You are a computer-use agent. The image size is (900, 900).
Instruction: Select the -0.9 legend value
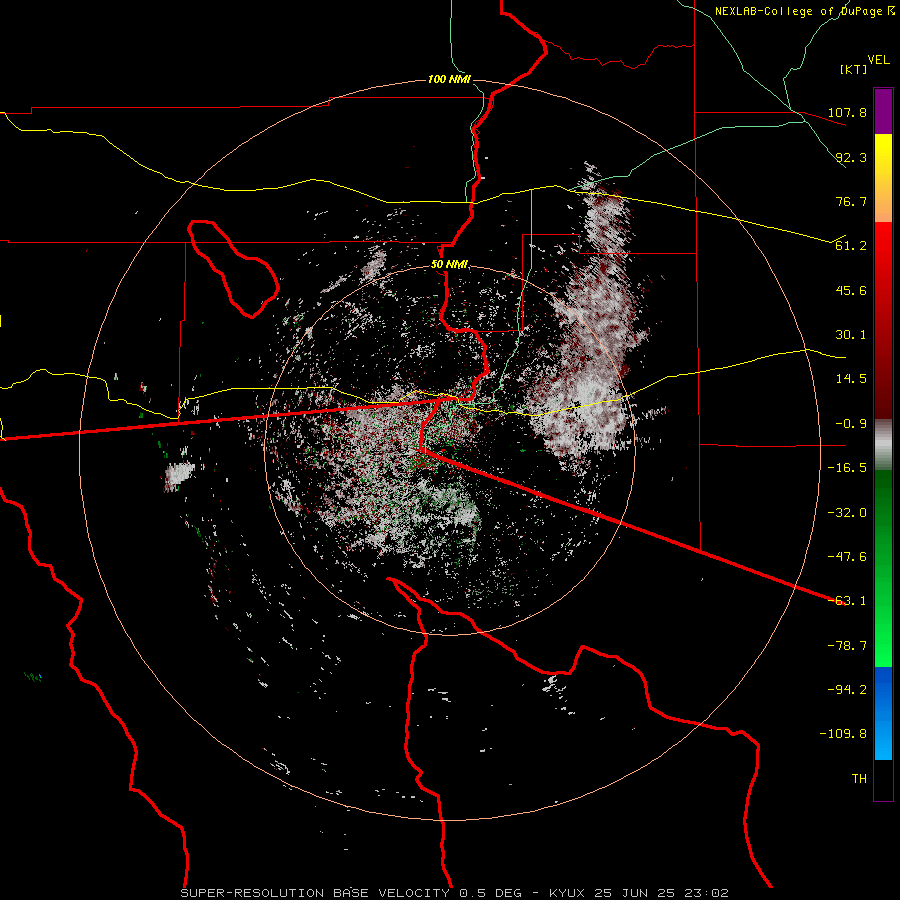click(851, 424)
